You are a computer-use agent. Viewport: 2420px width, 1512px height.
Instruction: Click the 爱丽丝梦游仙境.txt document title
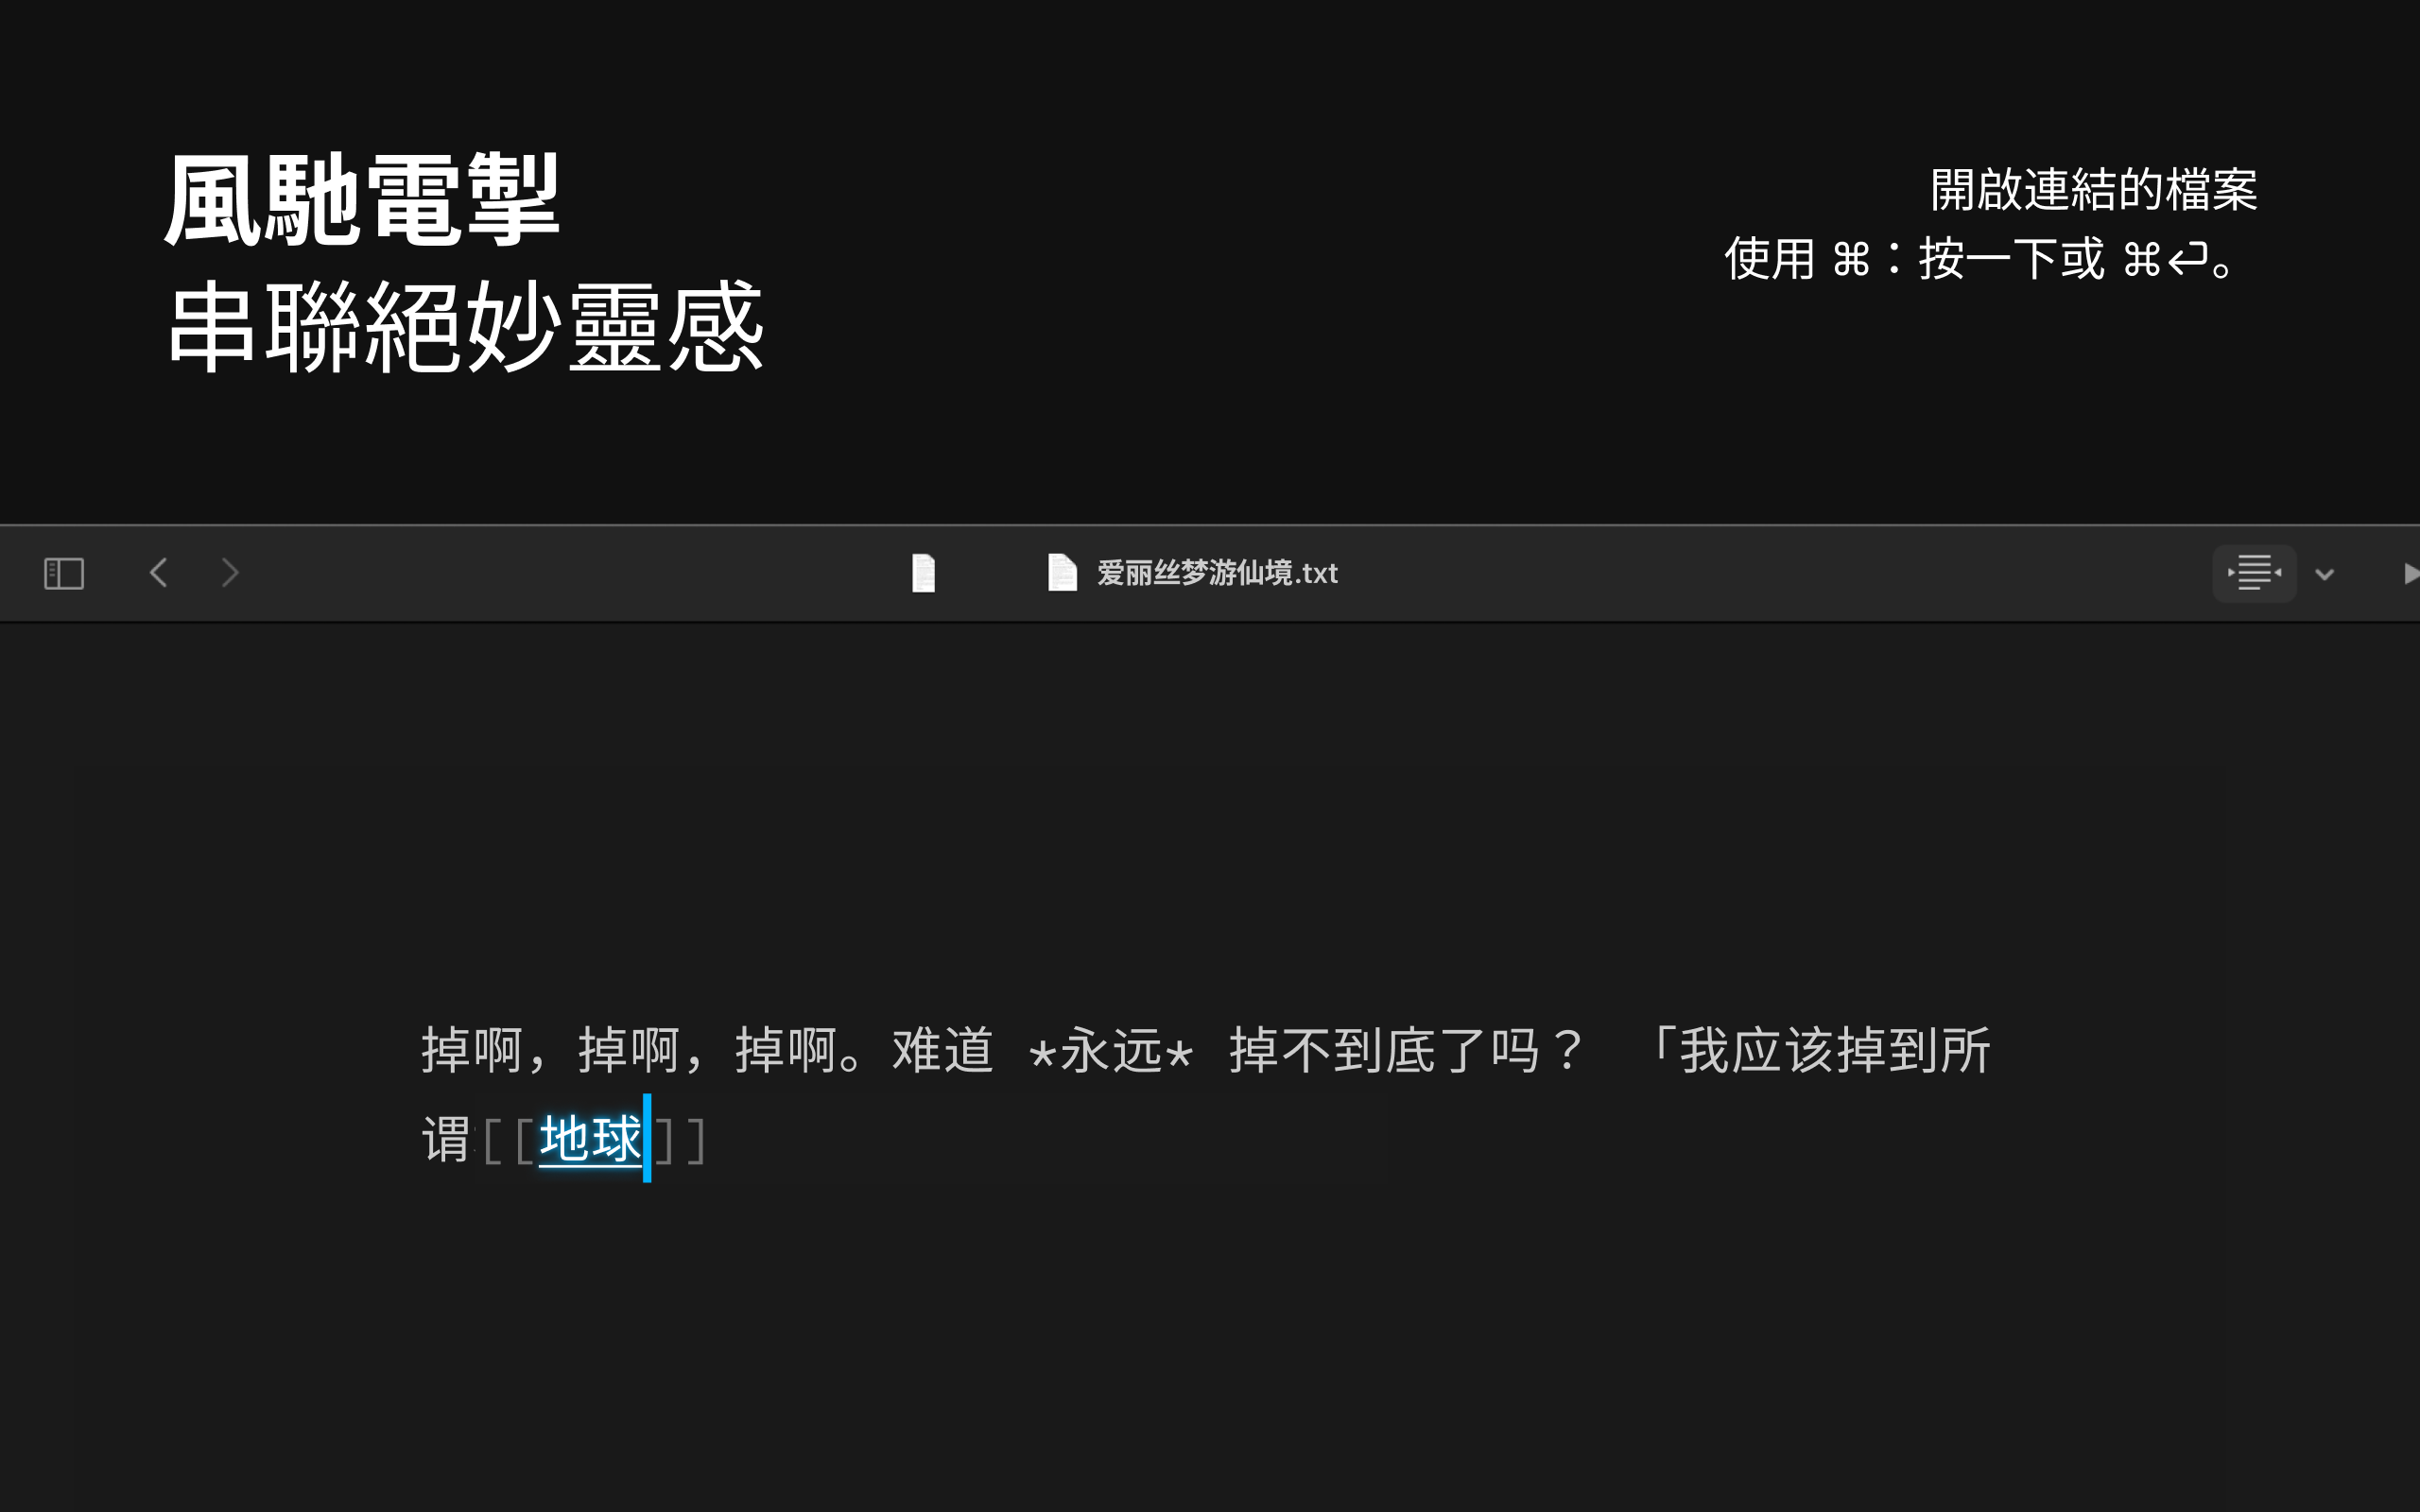tap(1217, 573)
